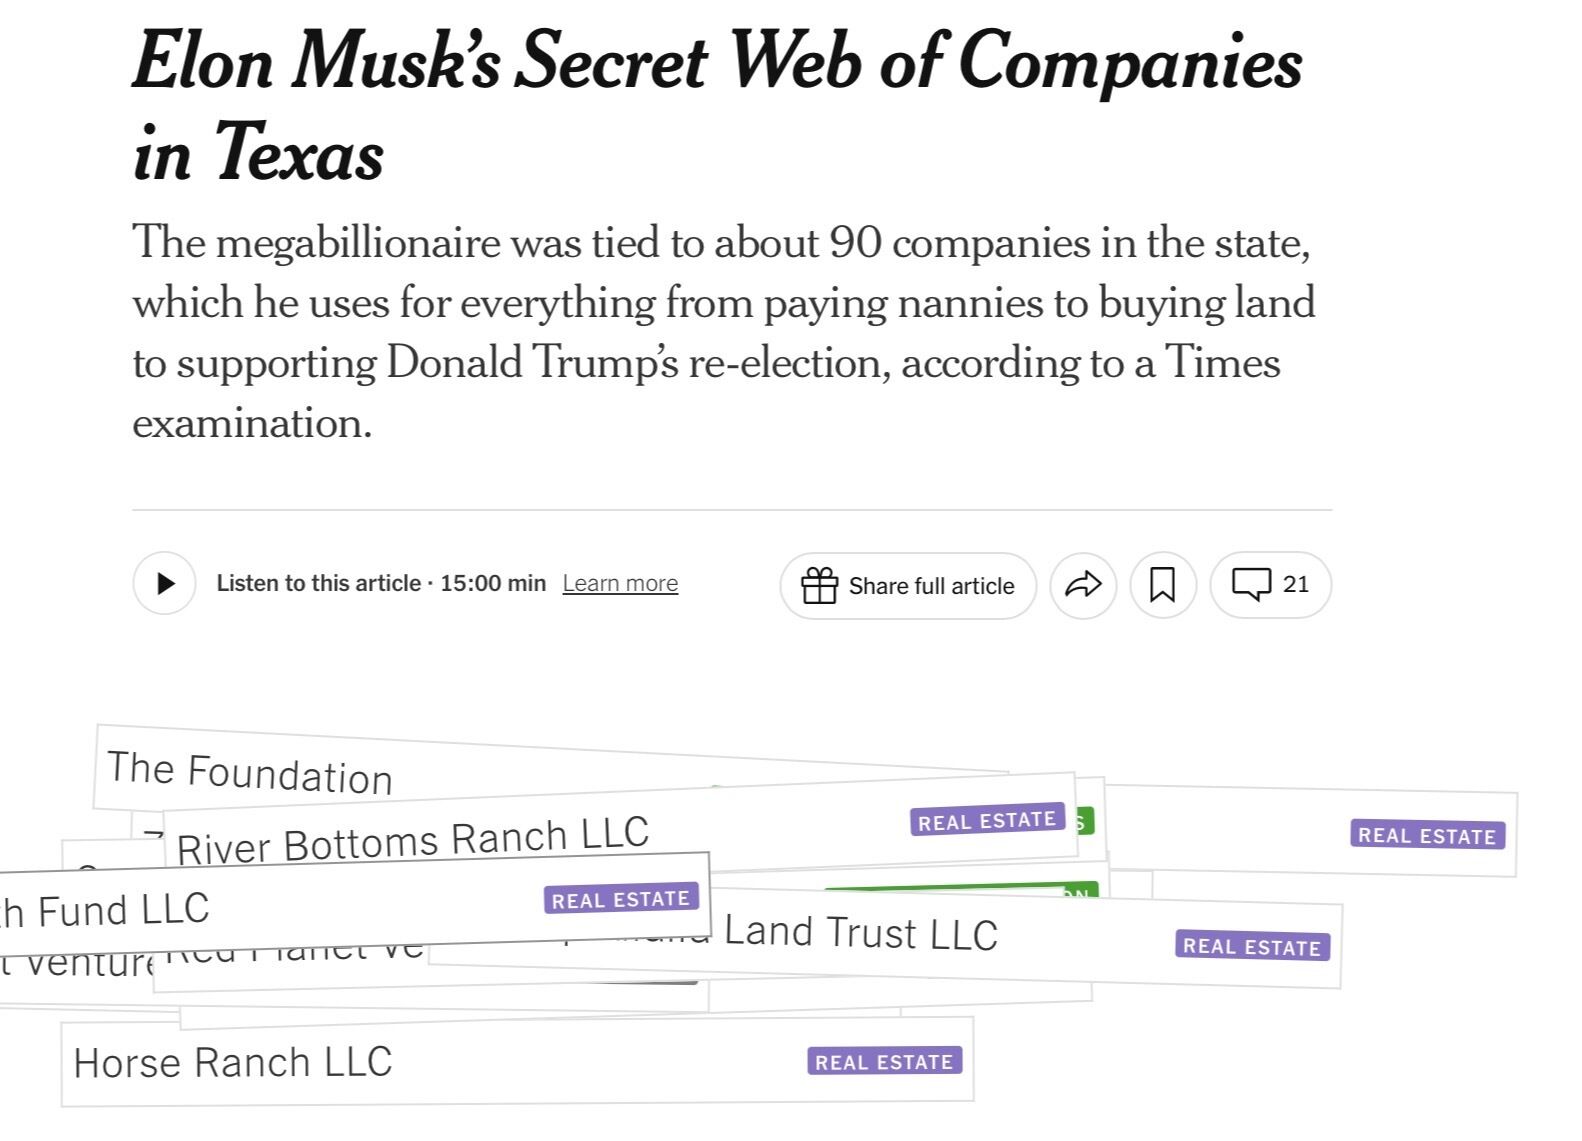The height and width of the screenshot is (1141, 1582).
Task: Click The Foundation card
Action: click(250, 773)
